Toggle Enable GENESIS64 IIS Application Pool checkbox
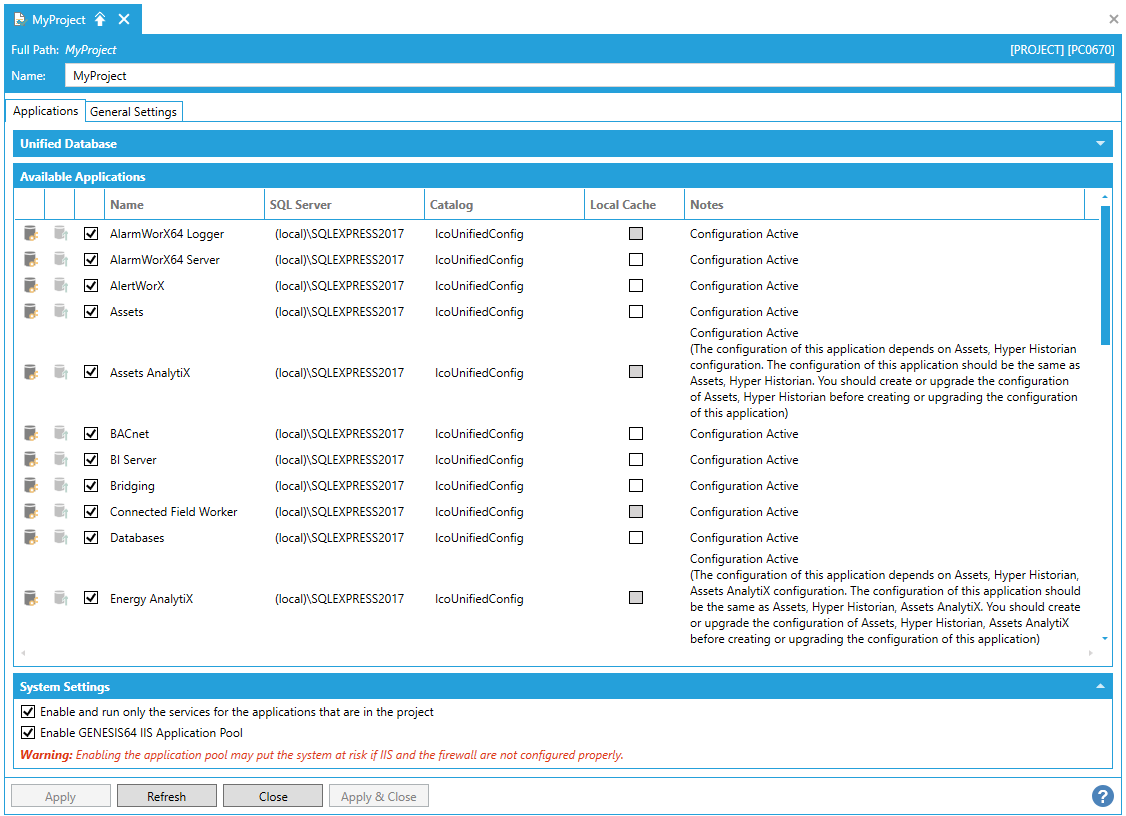 coord(28,733)
